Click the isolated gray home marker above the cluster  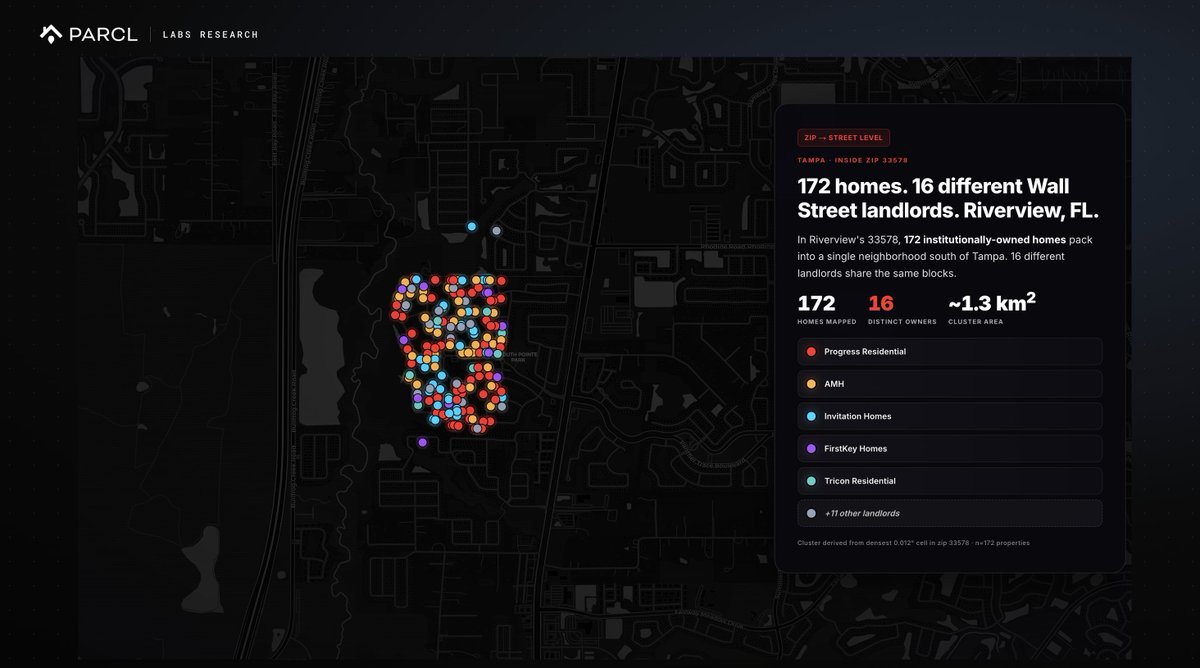coord(496,231)
